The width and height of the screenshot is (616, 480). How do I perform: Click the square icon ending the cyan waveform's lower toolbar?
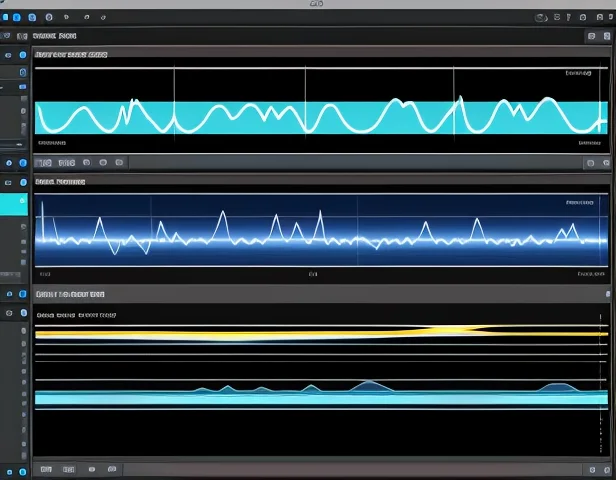coord(119,162)
